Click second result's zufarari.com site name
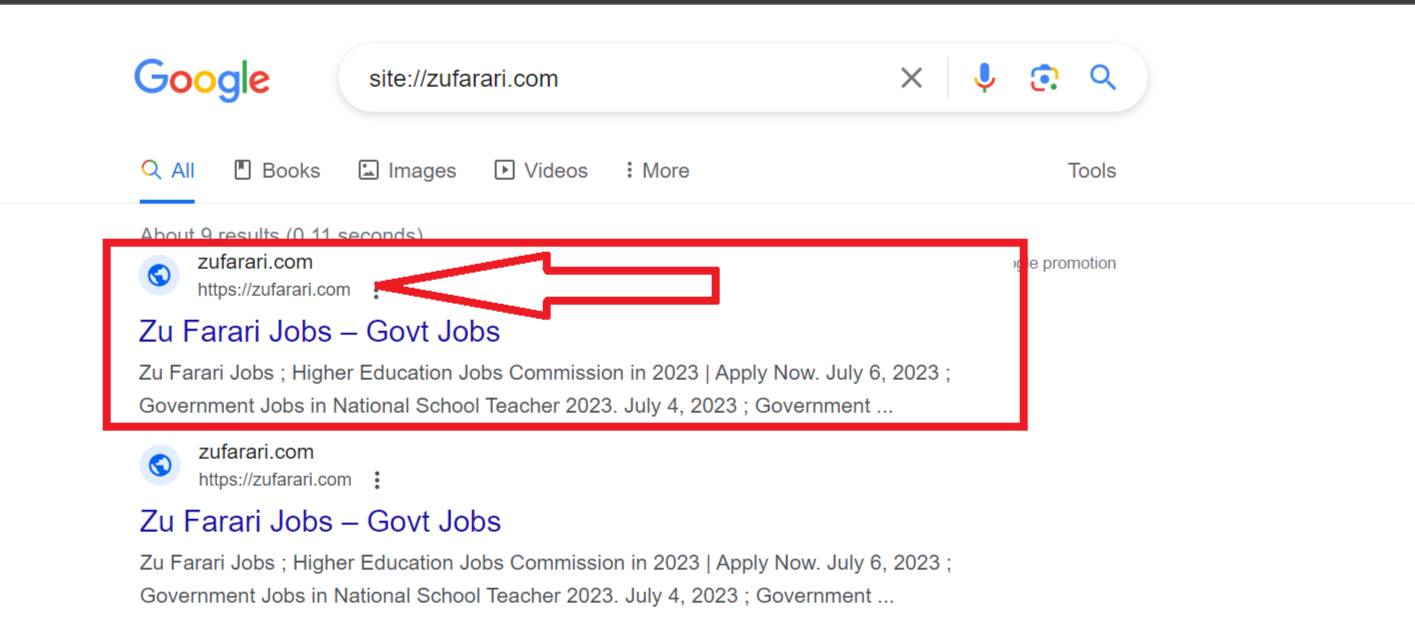The height and width of the screenshot is (639, 1415). click(256, 452)
